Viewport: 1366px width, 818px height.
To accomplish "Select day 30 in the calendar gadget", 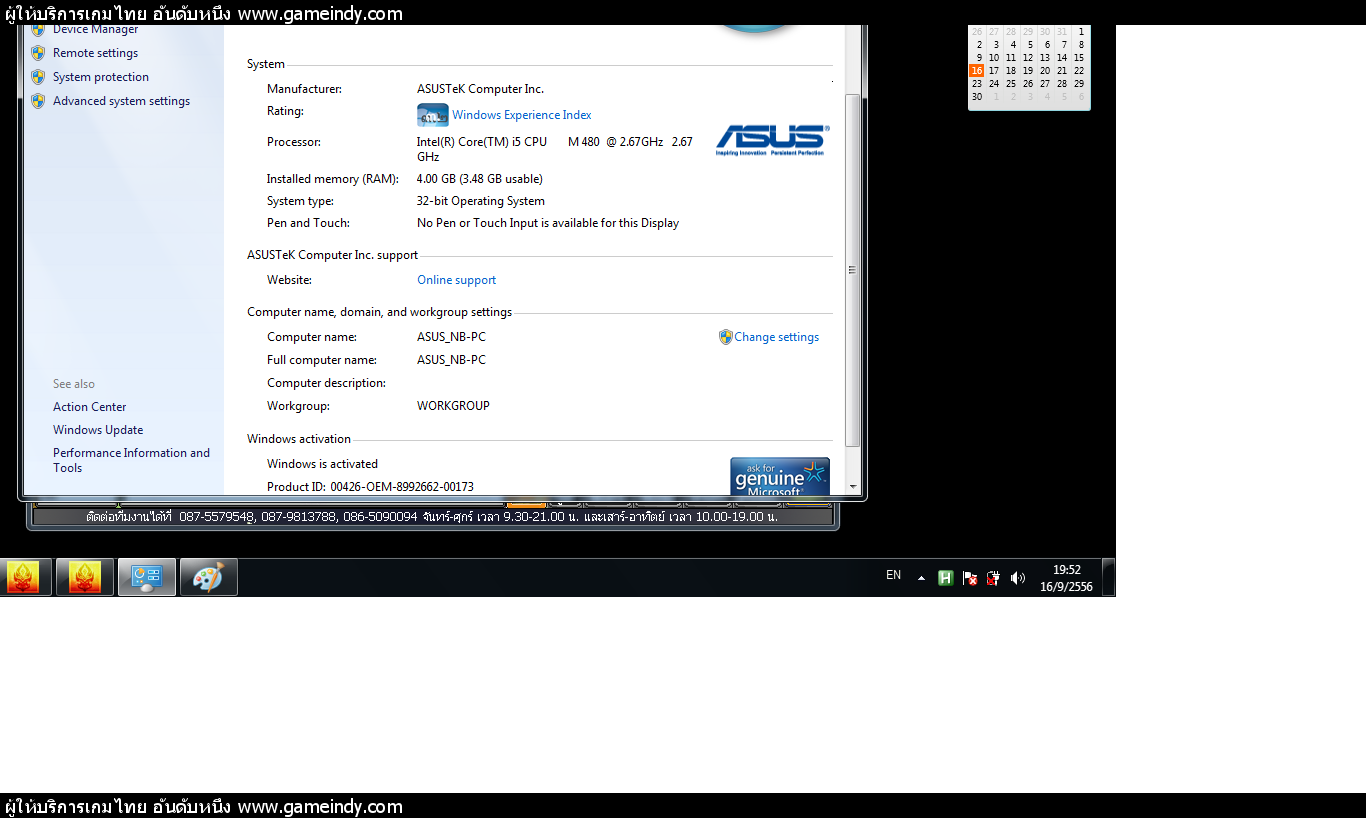I will click(977, 97).
